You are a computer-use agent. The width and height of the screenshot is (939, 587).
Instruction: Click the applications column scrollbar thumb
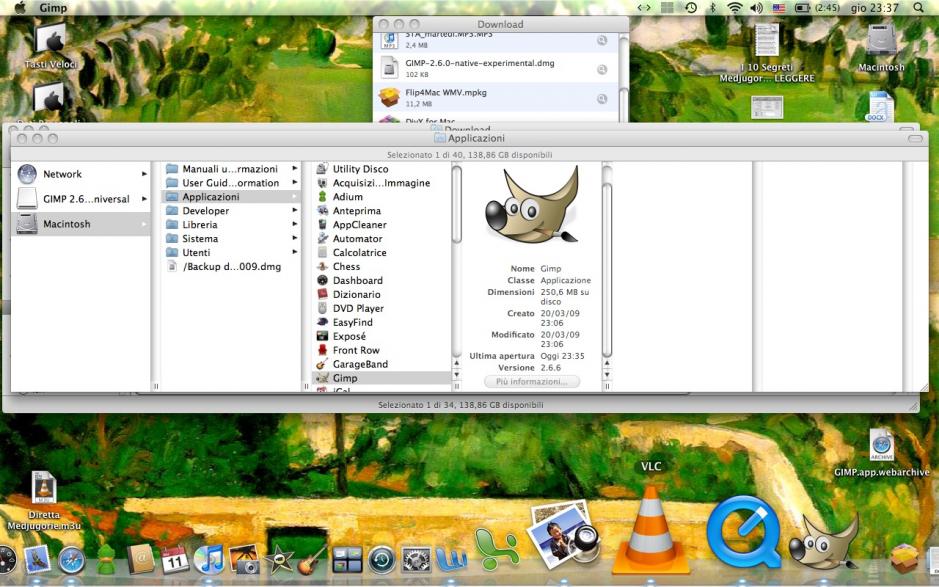coord(457,205)
